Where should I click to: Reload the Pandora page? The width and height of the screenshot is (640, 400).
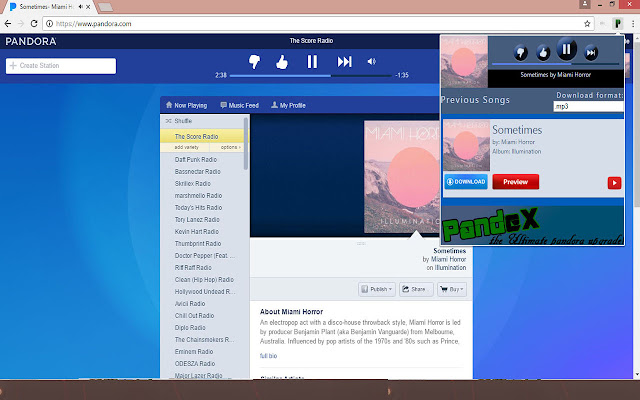pos(34,24)
